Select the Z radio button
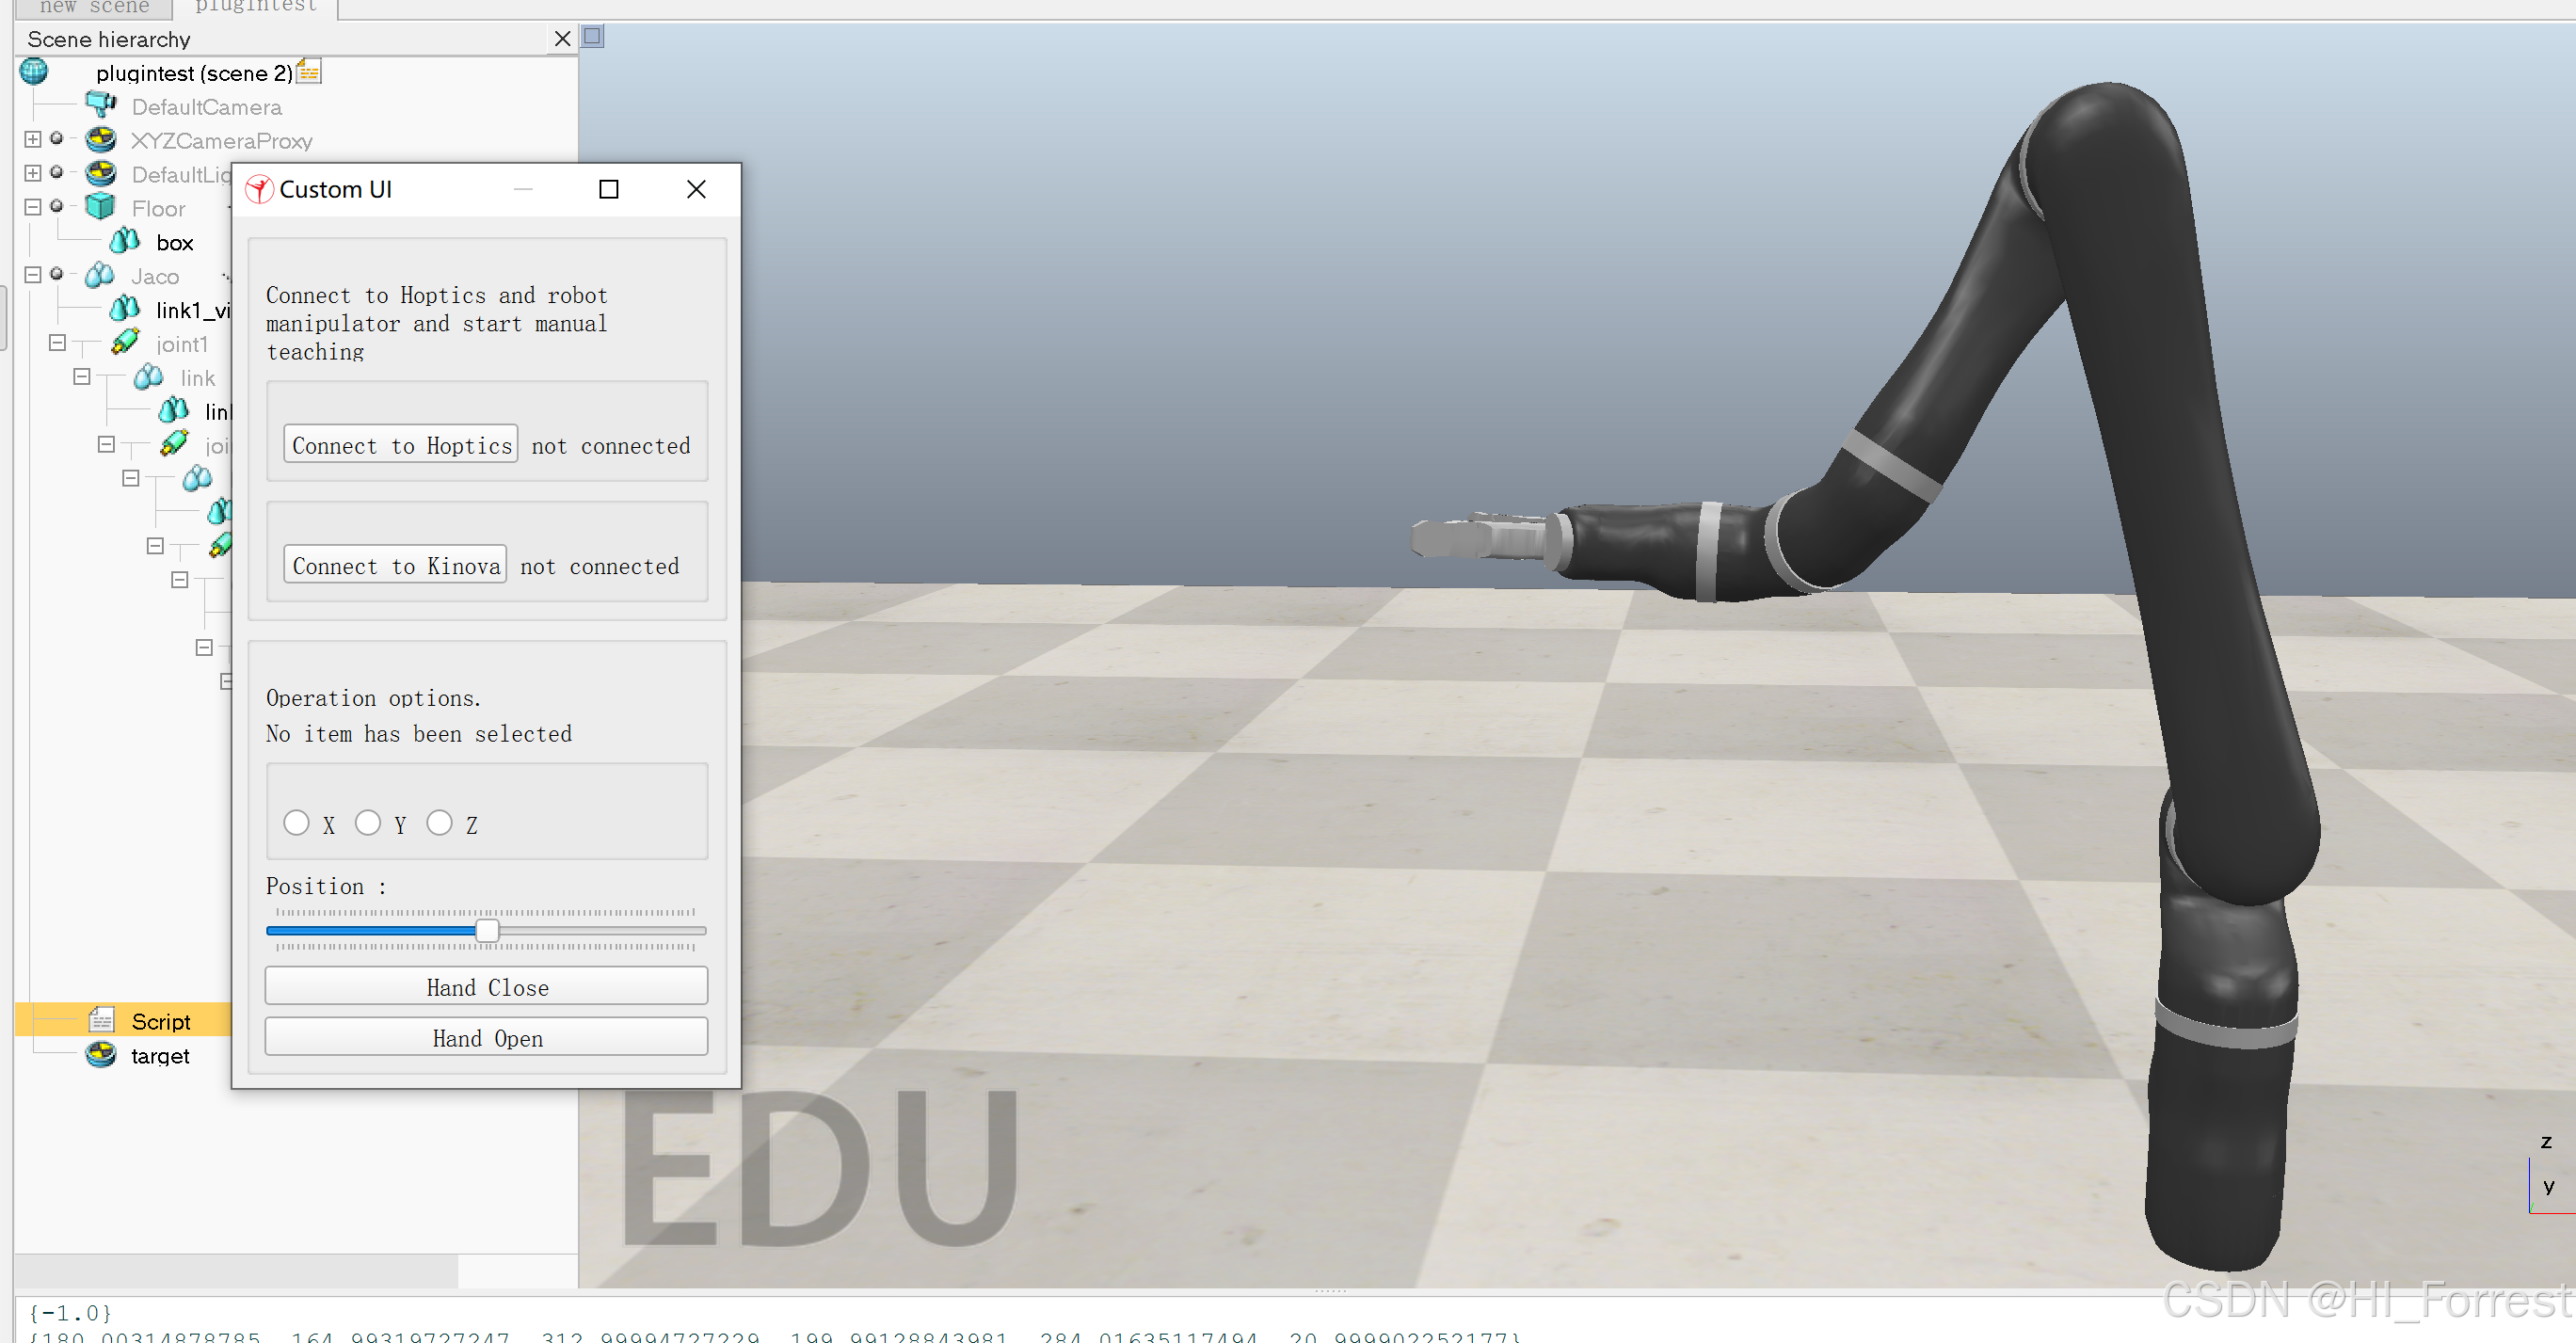 point(439,823)
